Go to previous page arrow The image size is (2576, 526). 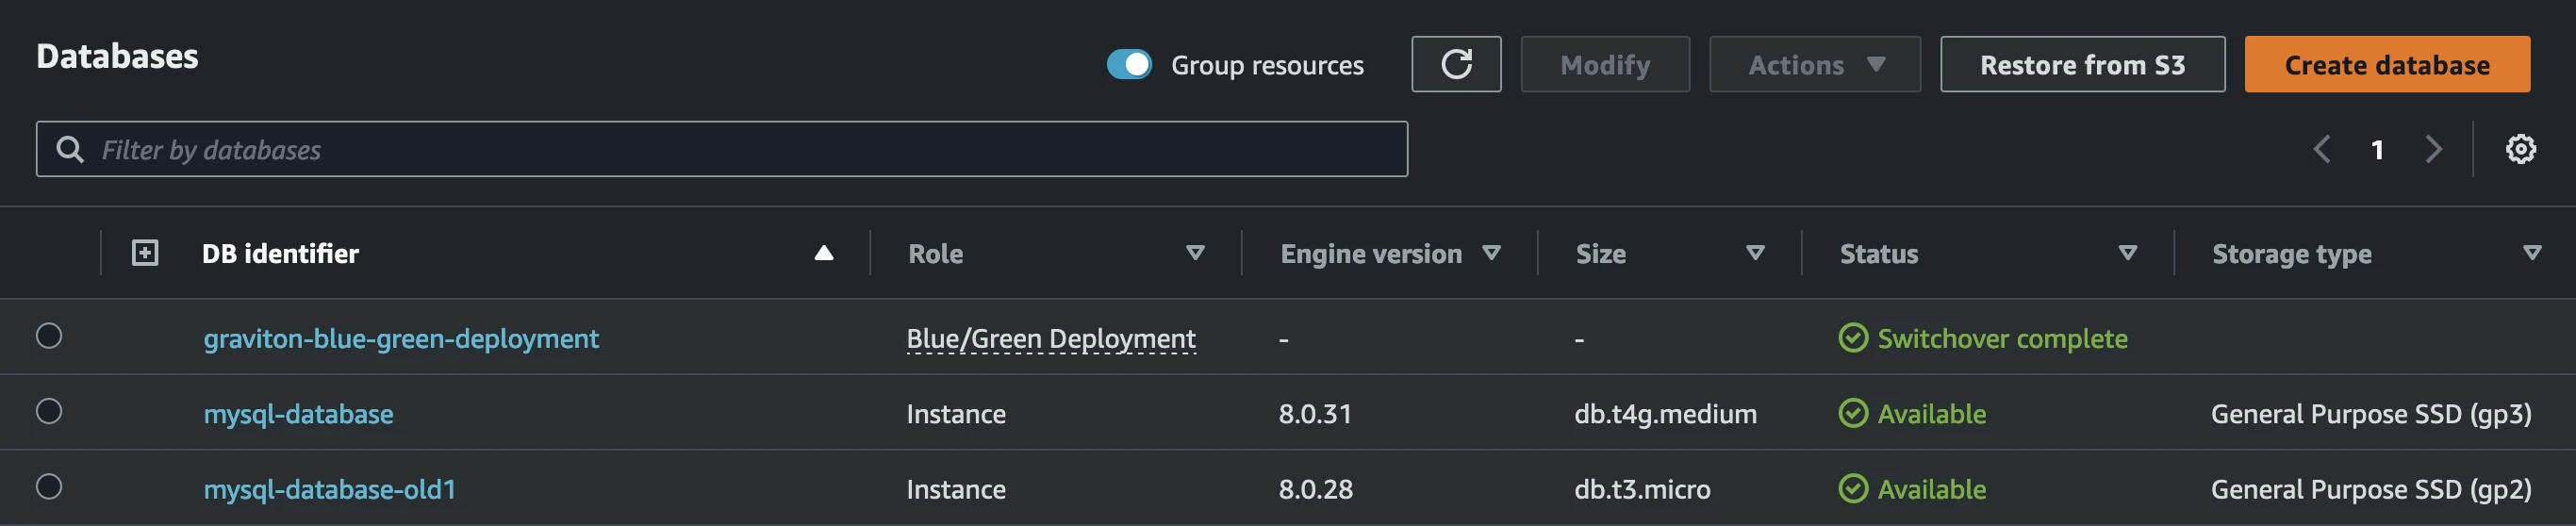pyautogui.click(x=2321, y=149)
